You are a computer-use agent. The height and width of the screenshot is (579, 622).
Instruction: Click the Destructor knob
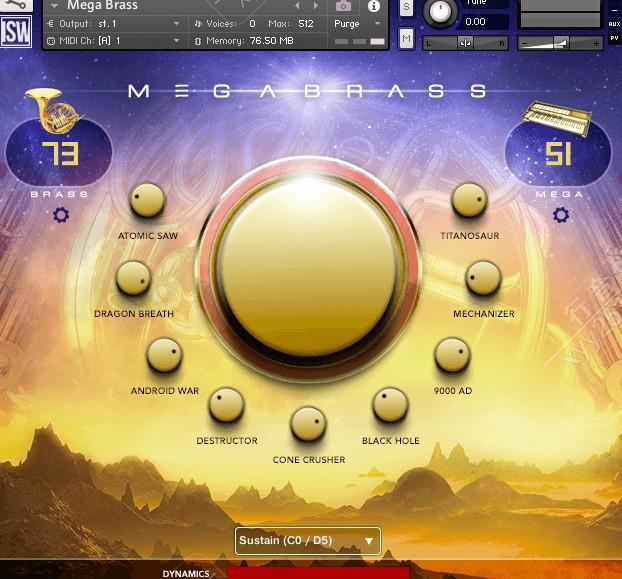click(227, 405)
